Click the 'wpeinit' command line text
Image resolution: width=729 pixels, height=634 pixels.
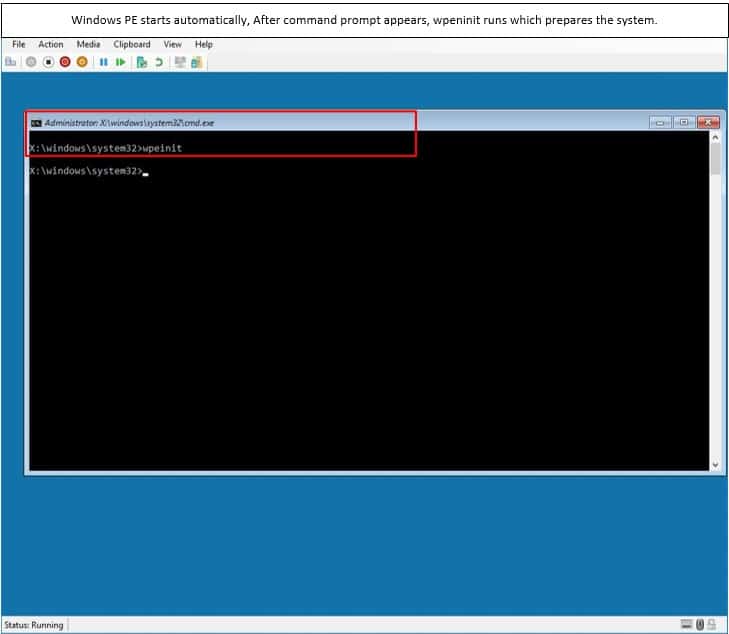point(162,148)
